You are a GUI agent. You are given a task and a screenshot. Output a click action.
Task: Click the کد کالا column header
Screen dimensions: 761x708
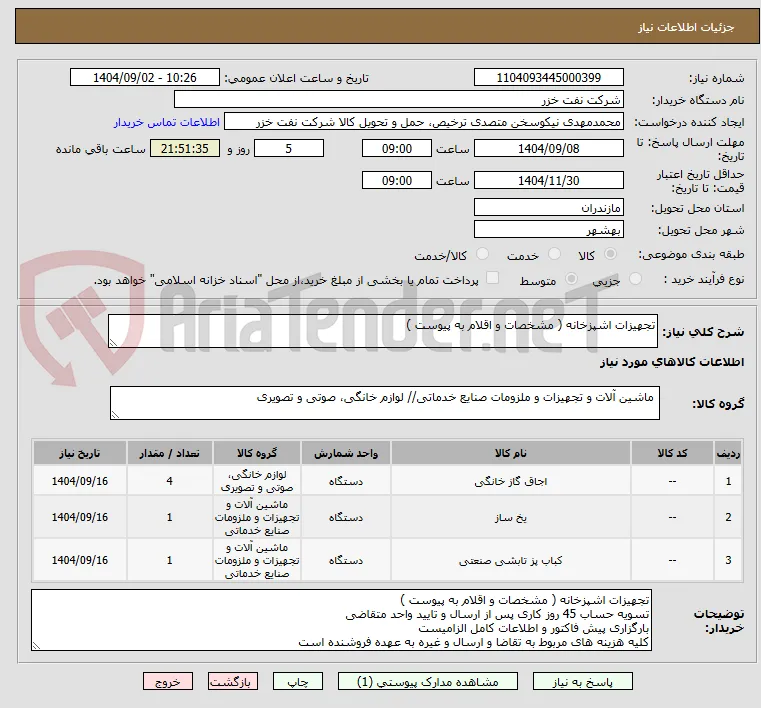point(672,453)
